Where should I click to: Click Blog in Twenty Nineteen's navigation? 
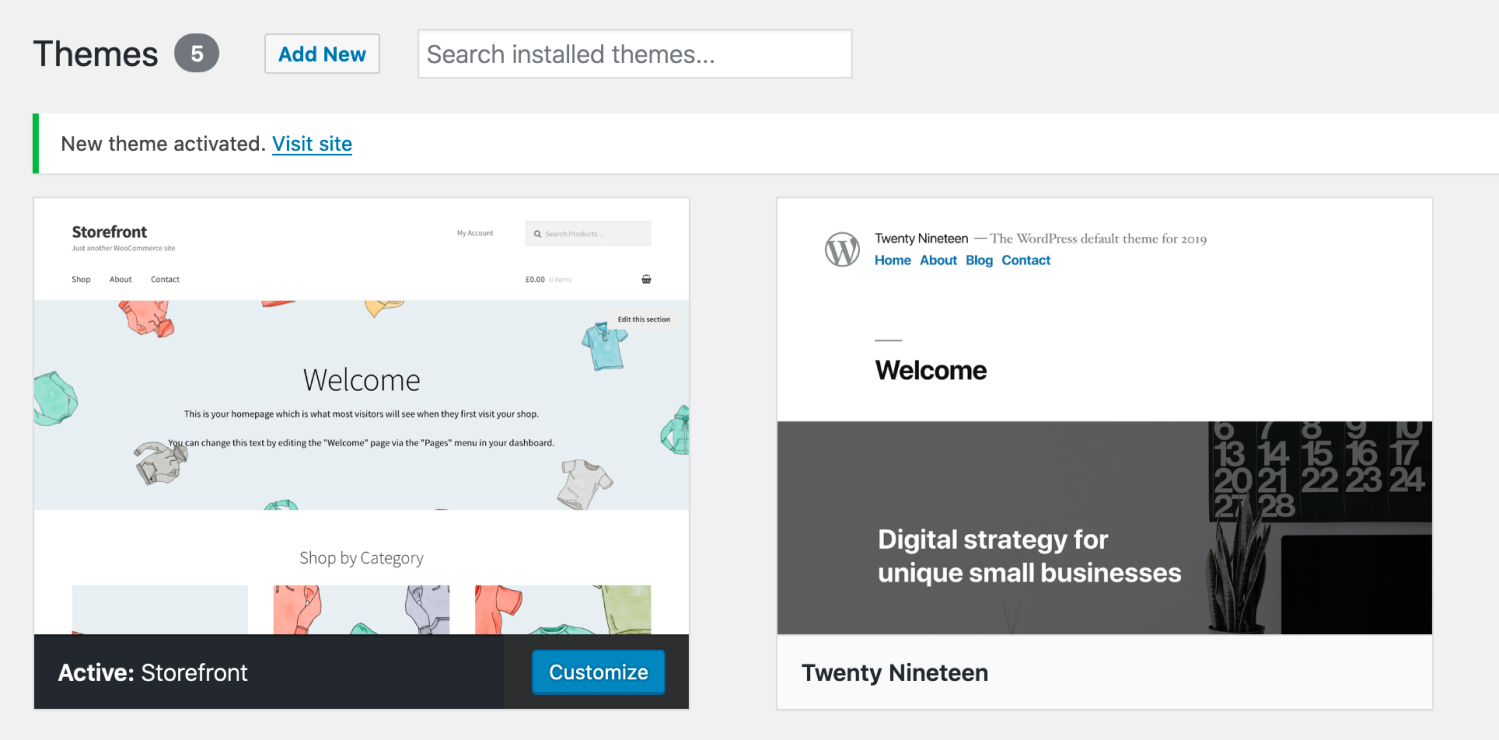[979, 260]
